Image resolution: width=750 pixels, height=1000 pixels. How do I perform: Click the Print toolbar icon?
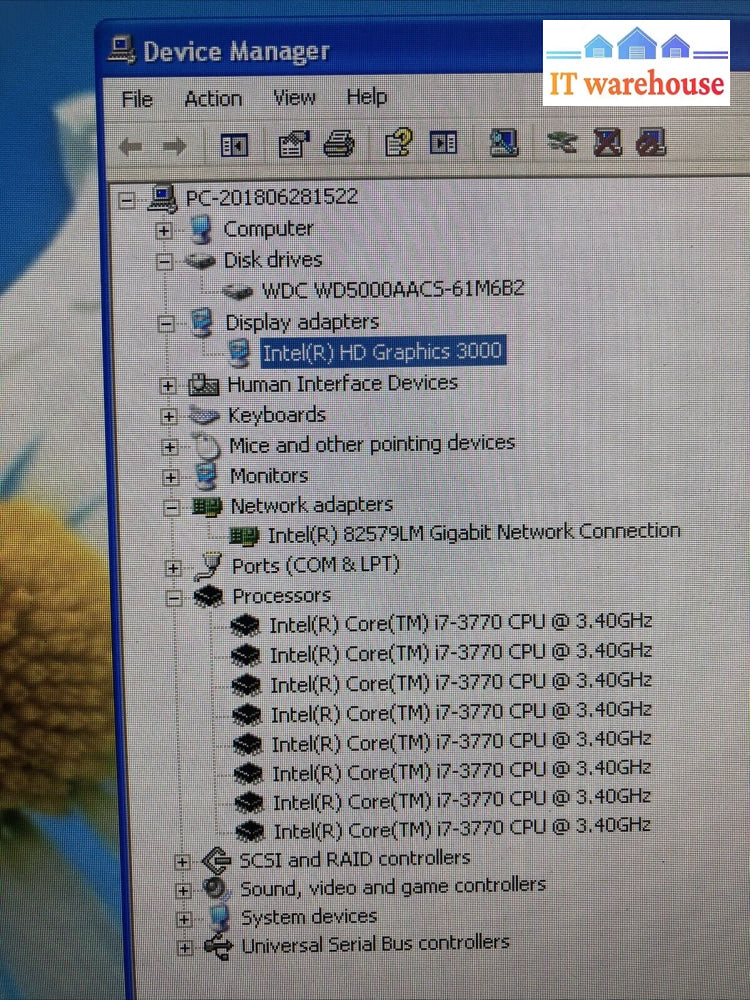pos(339,145)
